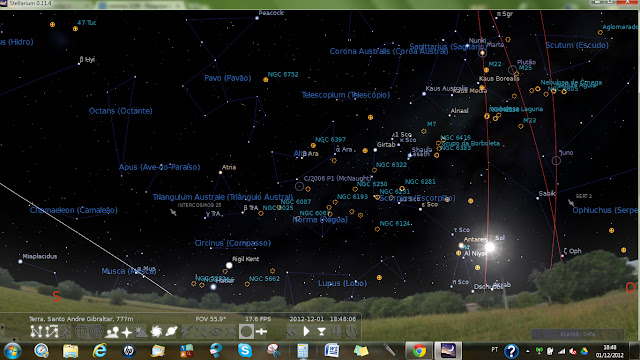Open Microsoft Word from taskbar
Screen dimensions: 640x360
332,351
